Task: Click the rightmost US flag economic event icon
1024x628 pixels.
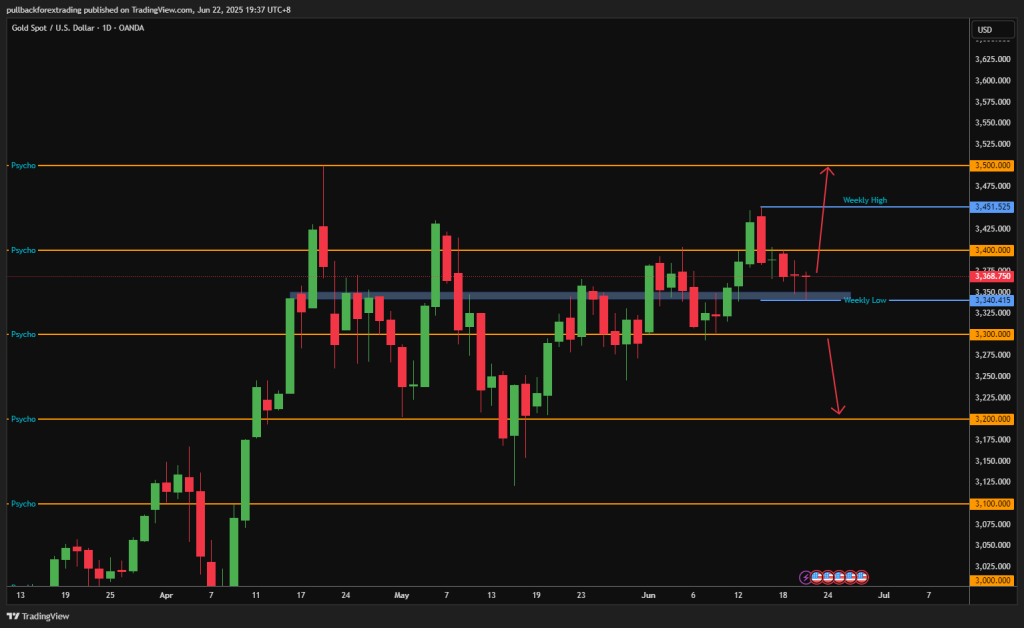Action: pos(861,577)
